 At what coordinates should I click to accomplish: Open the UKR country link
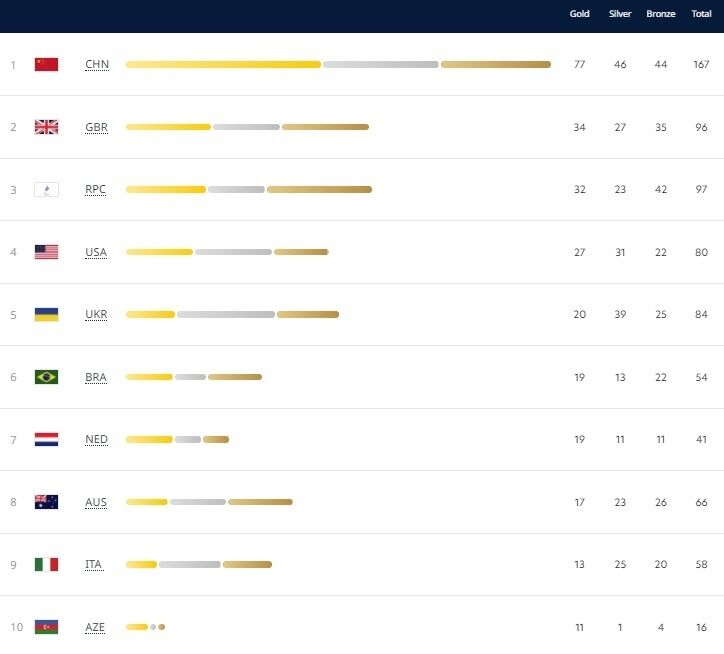96,314
